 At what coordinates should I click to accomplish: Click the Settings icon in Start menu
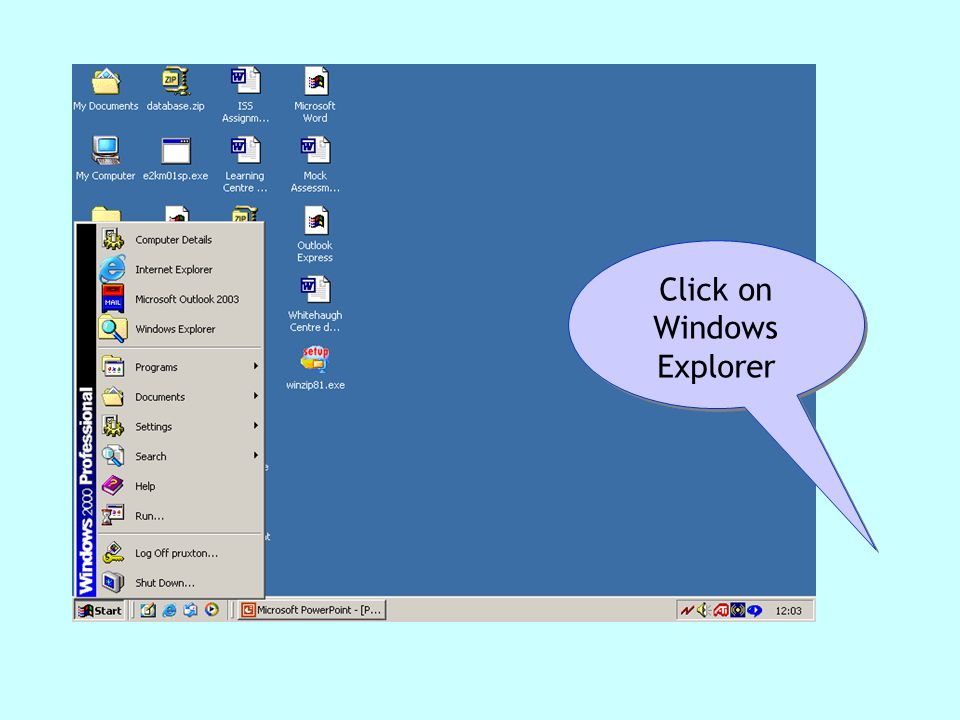point(113,426)
